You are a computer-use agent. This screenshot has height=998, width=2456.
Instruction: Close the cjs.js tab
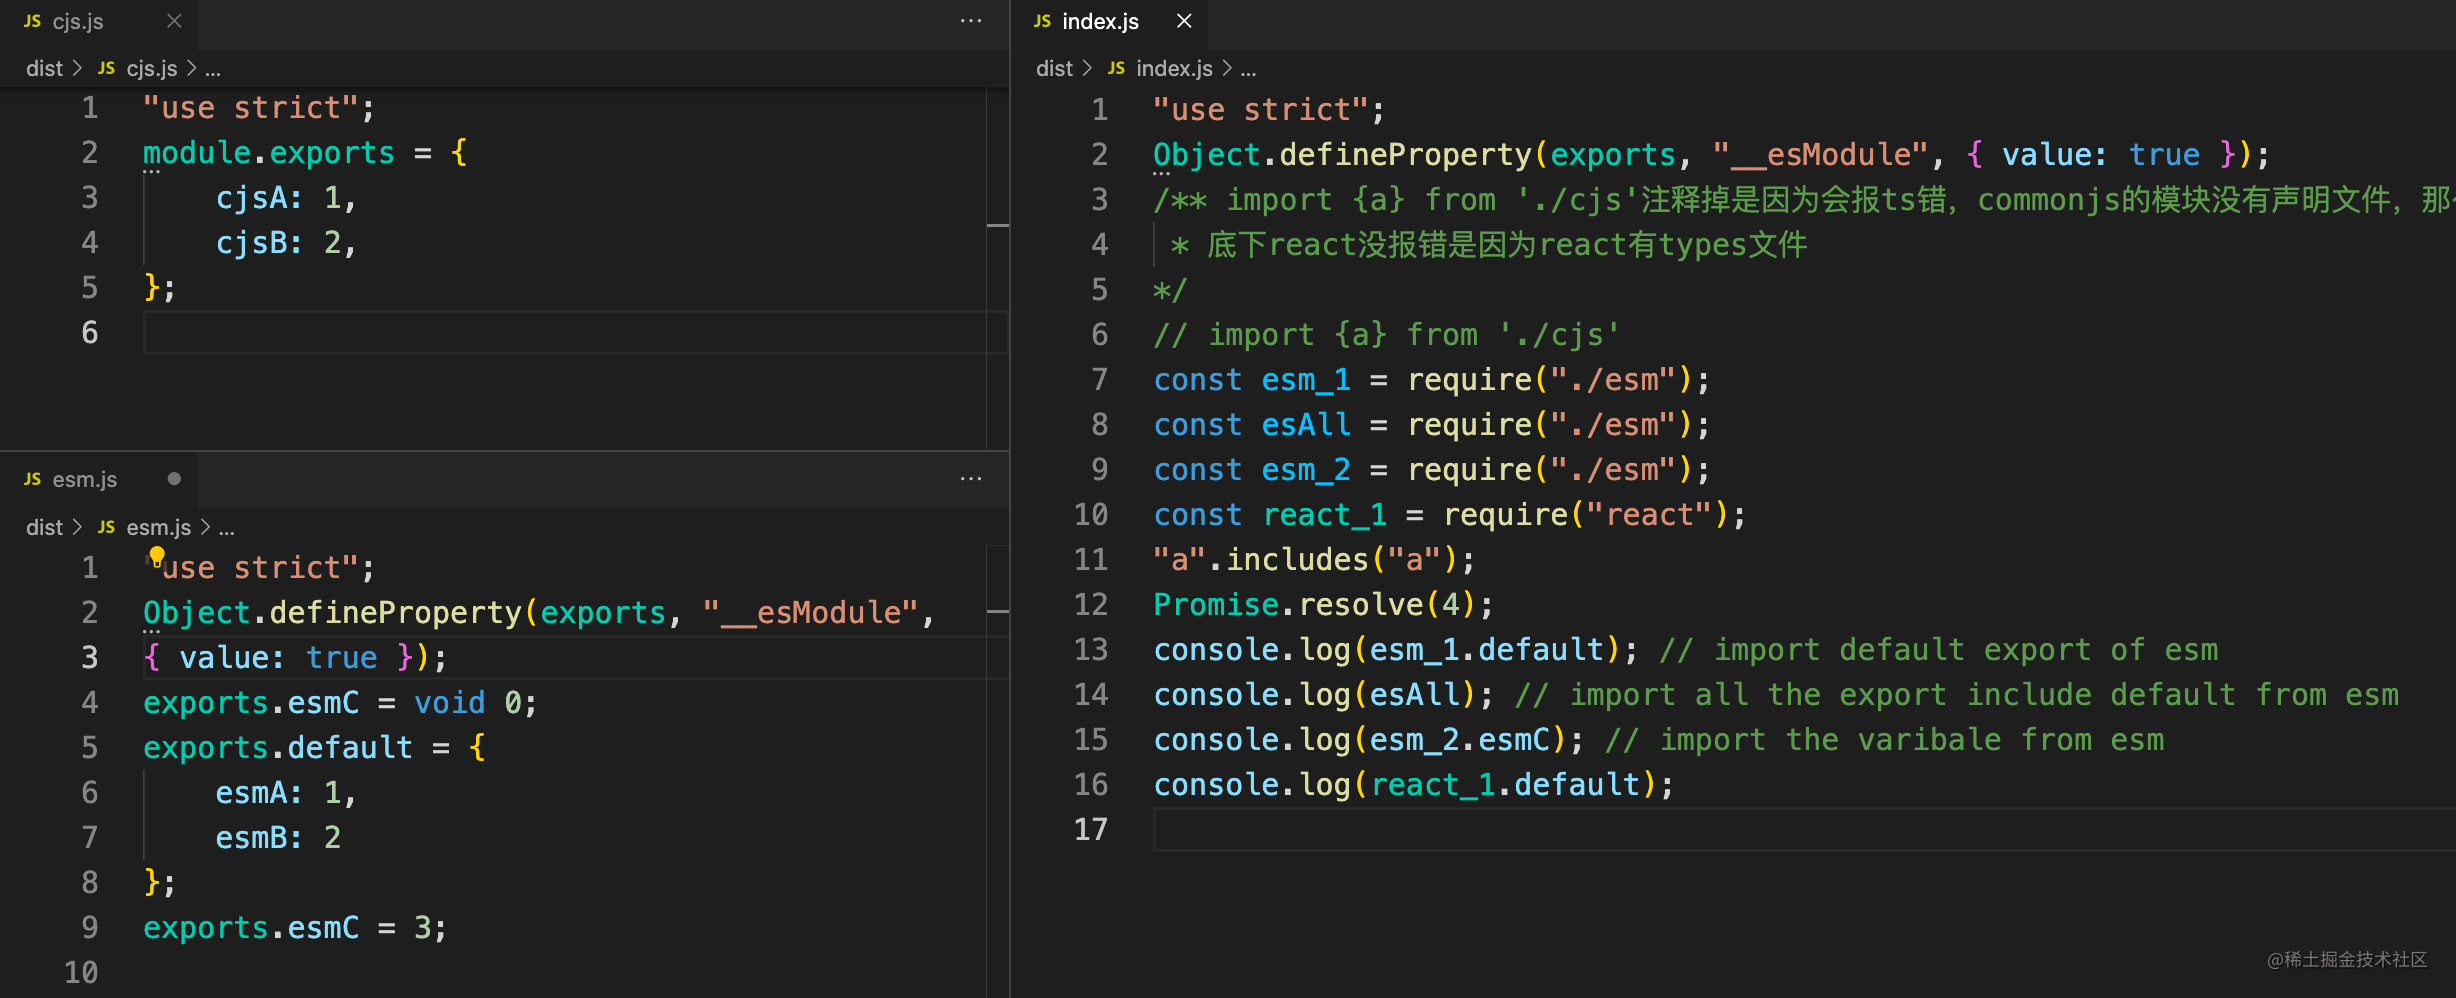click(x=174, y=20)
